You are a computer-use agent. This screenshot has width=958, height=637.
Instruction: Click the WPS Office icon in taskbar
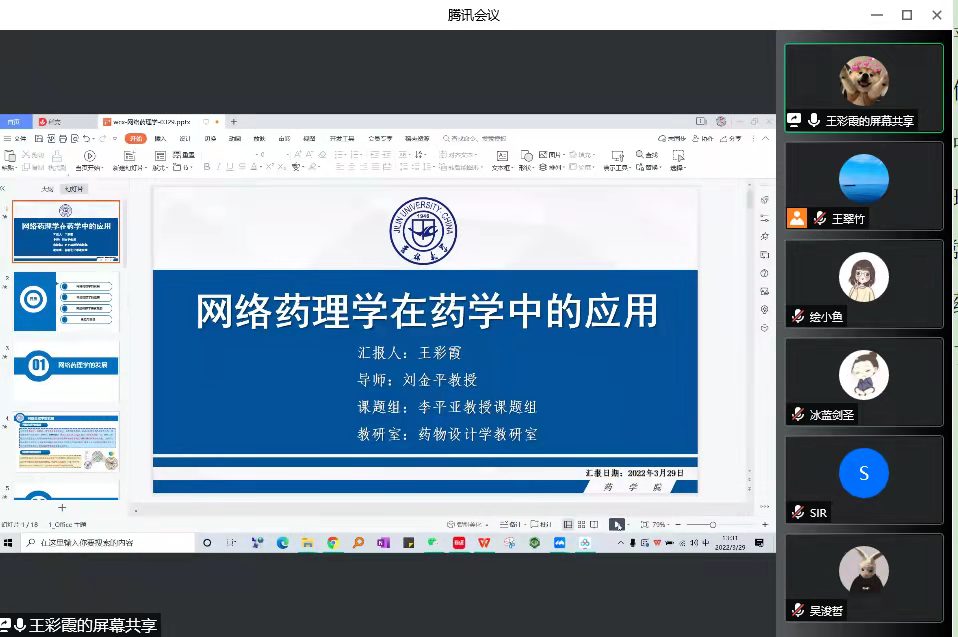[x=484, y=543]
